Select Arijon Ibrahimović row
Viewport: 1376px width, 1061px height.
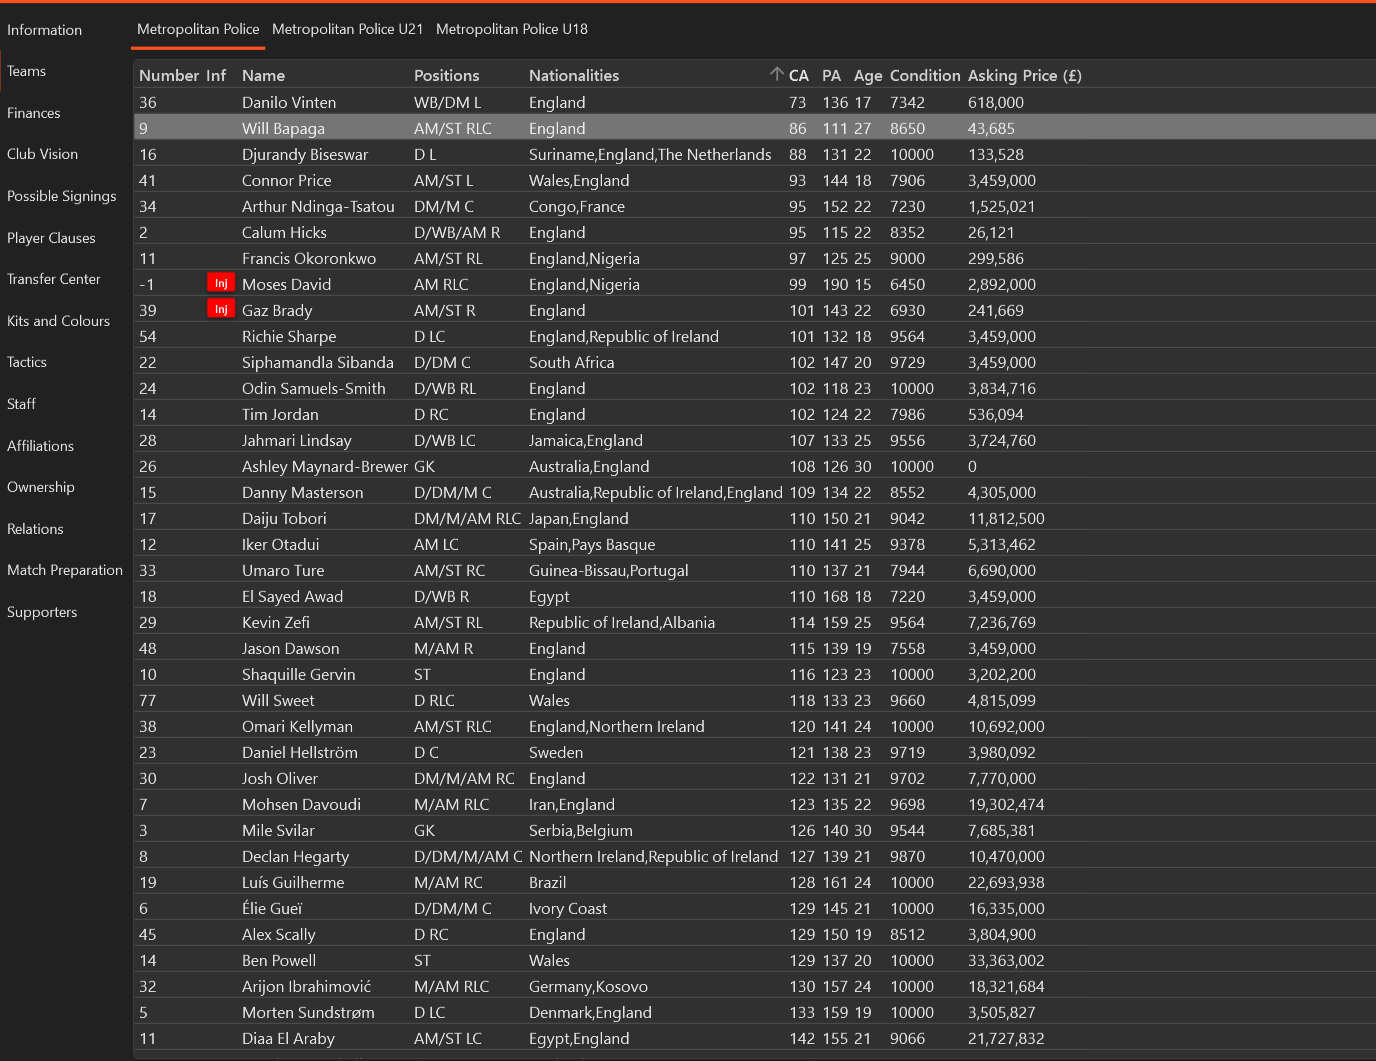coord(755,986)
